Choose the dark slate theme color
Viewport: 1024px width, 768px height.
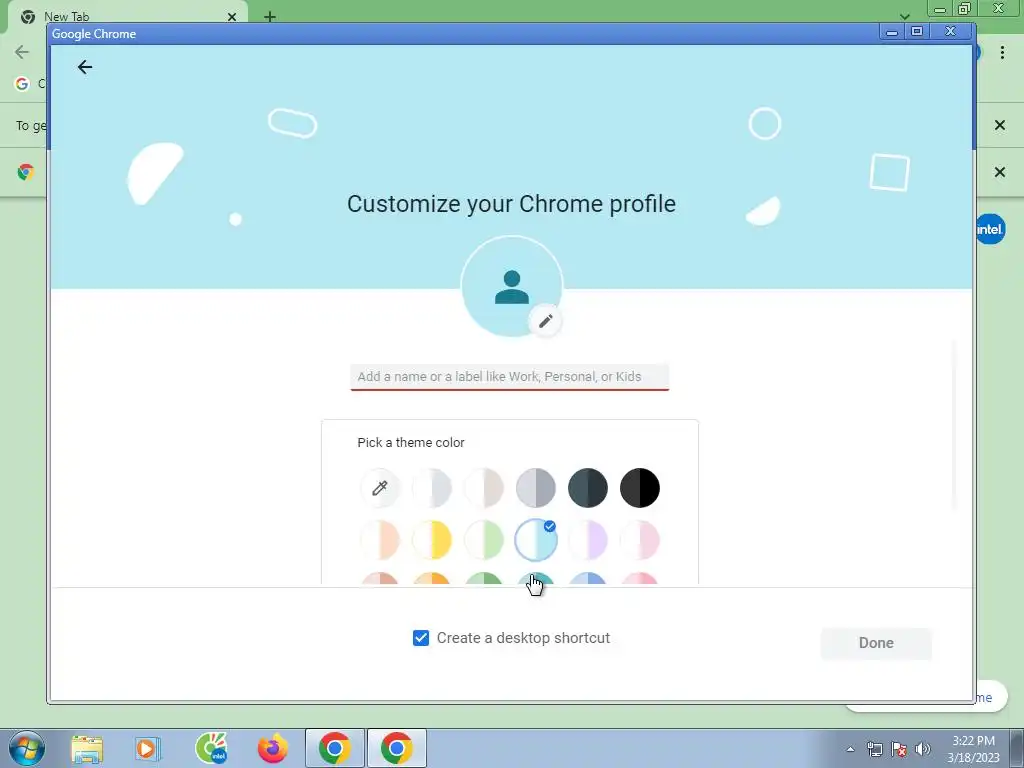[x=588, y=488]
